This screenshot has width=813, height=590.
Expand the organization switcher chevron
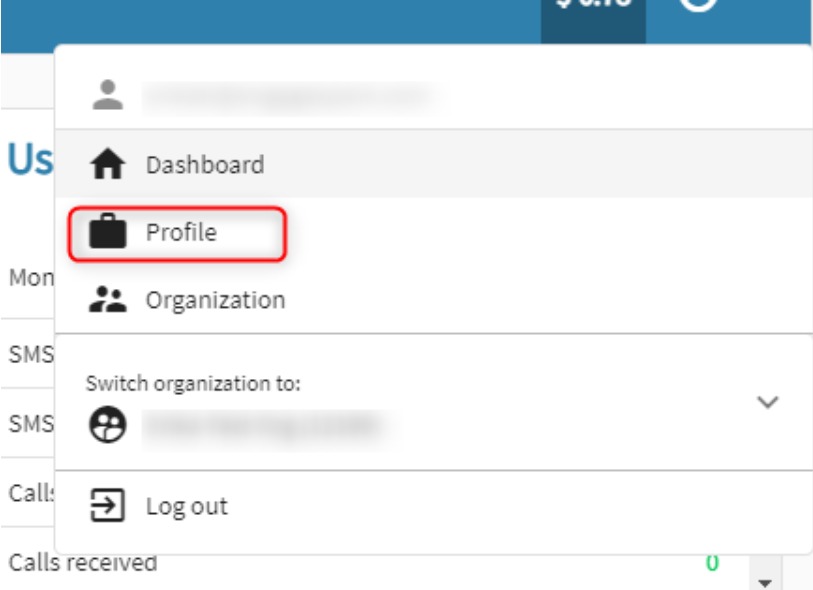click(767, 402)
